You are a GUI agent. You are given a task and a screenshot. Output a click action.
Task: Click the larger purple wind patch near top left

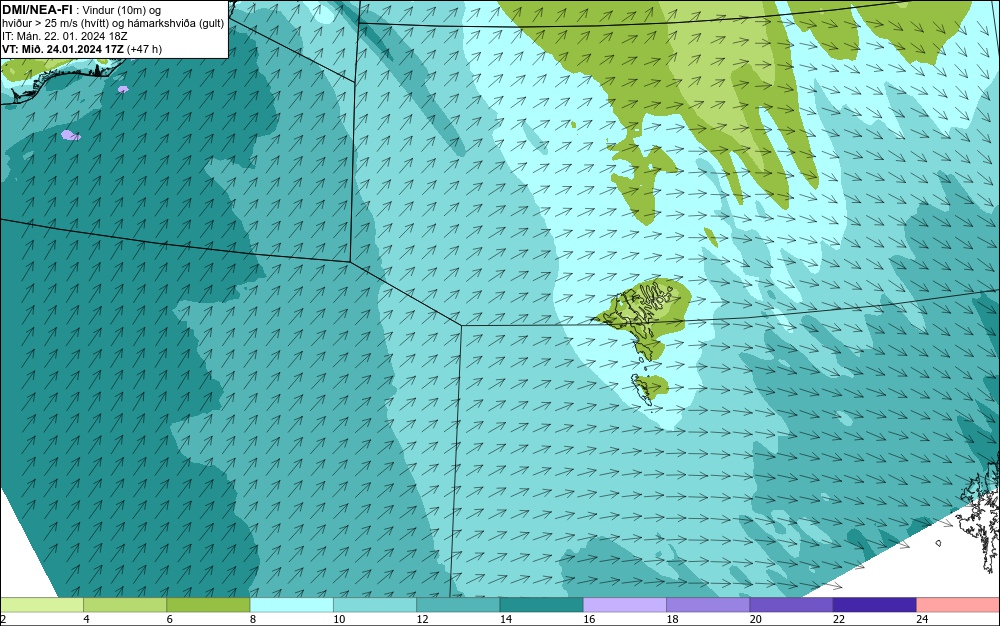pos(70,135)
